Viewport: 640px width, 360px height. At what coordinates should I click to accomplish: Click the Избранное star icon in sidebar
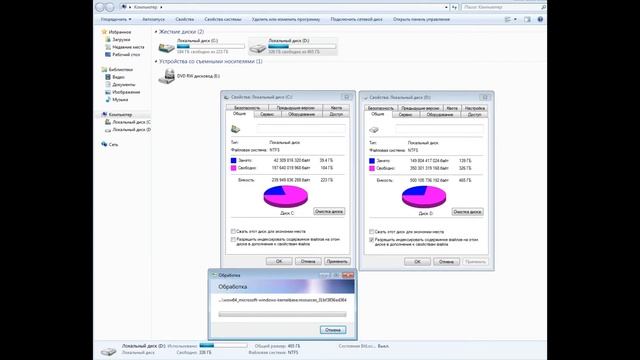(x=104, y=32)
